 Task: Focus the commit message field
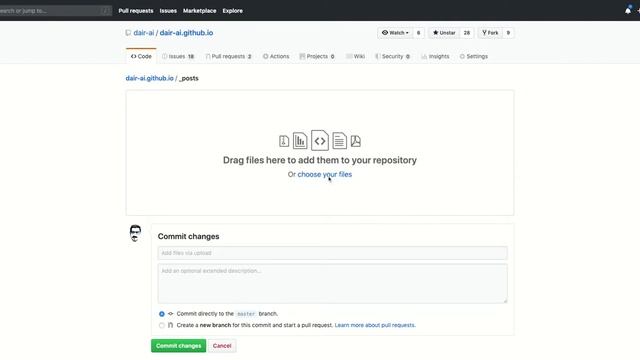pos(333,253)
